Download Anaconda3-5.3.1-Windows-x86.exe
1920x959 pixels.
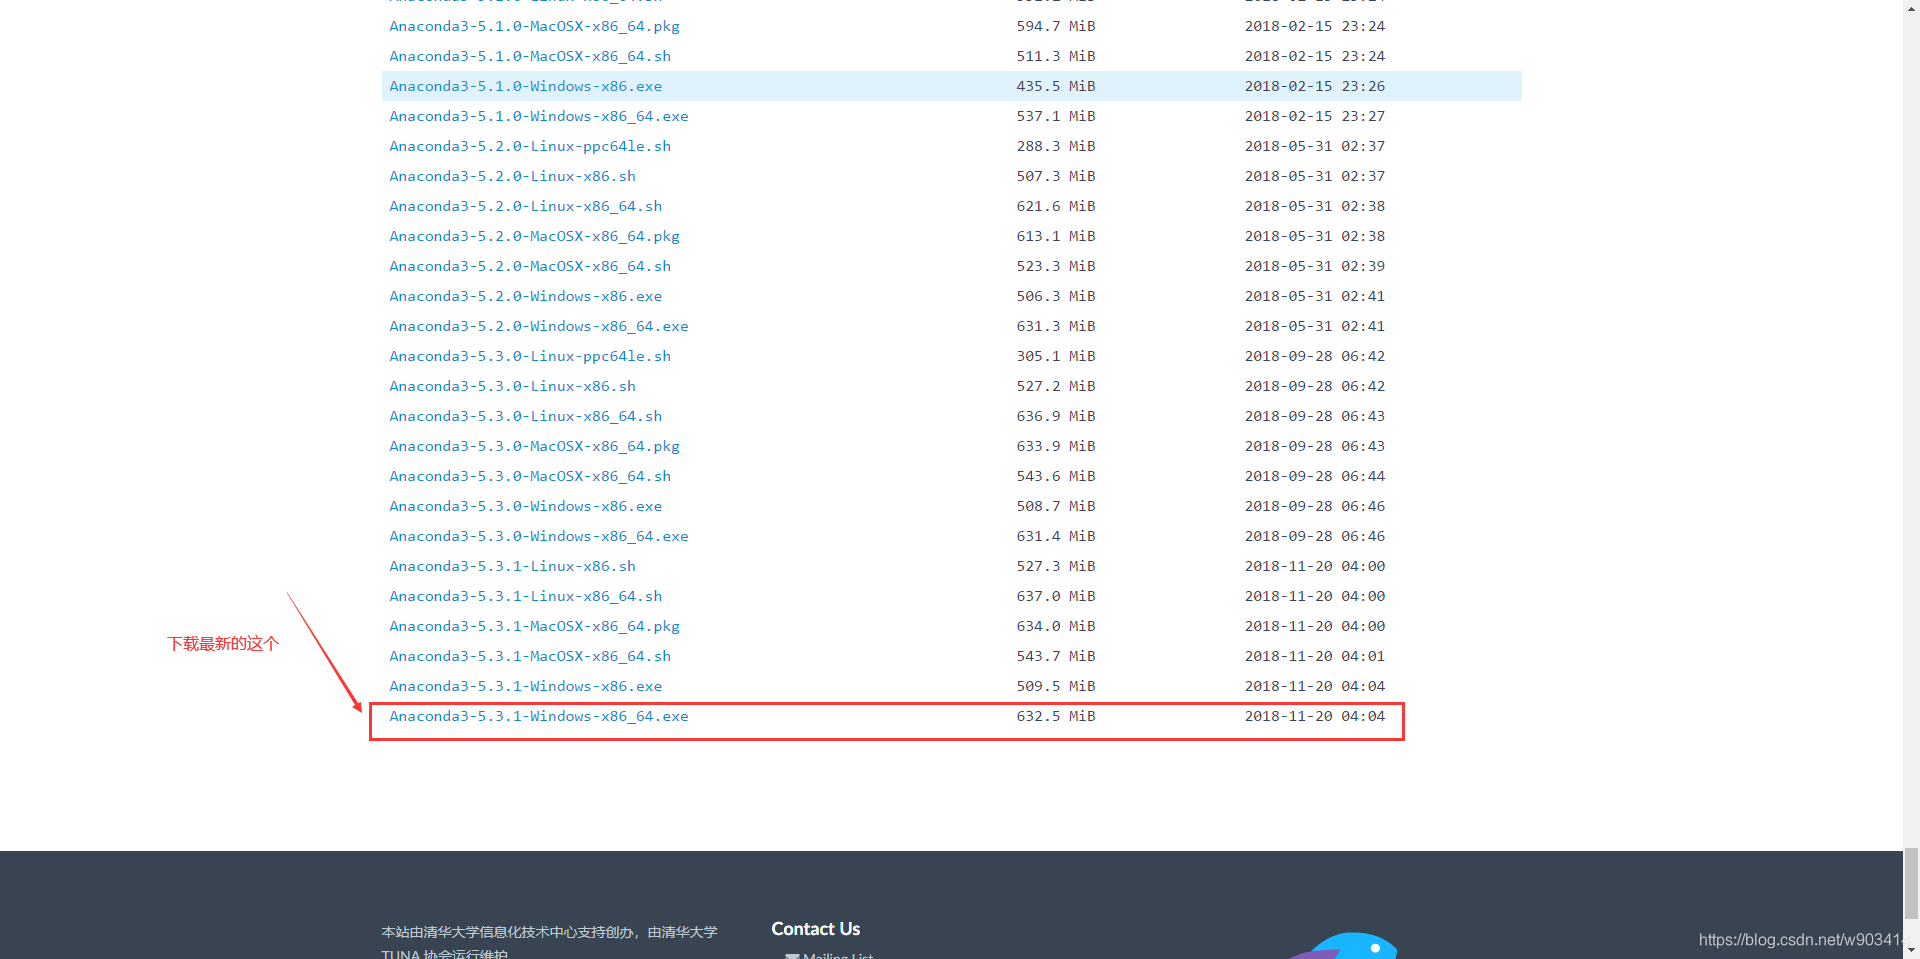pyautogui.click(x=525, y=686)
